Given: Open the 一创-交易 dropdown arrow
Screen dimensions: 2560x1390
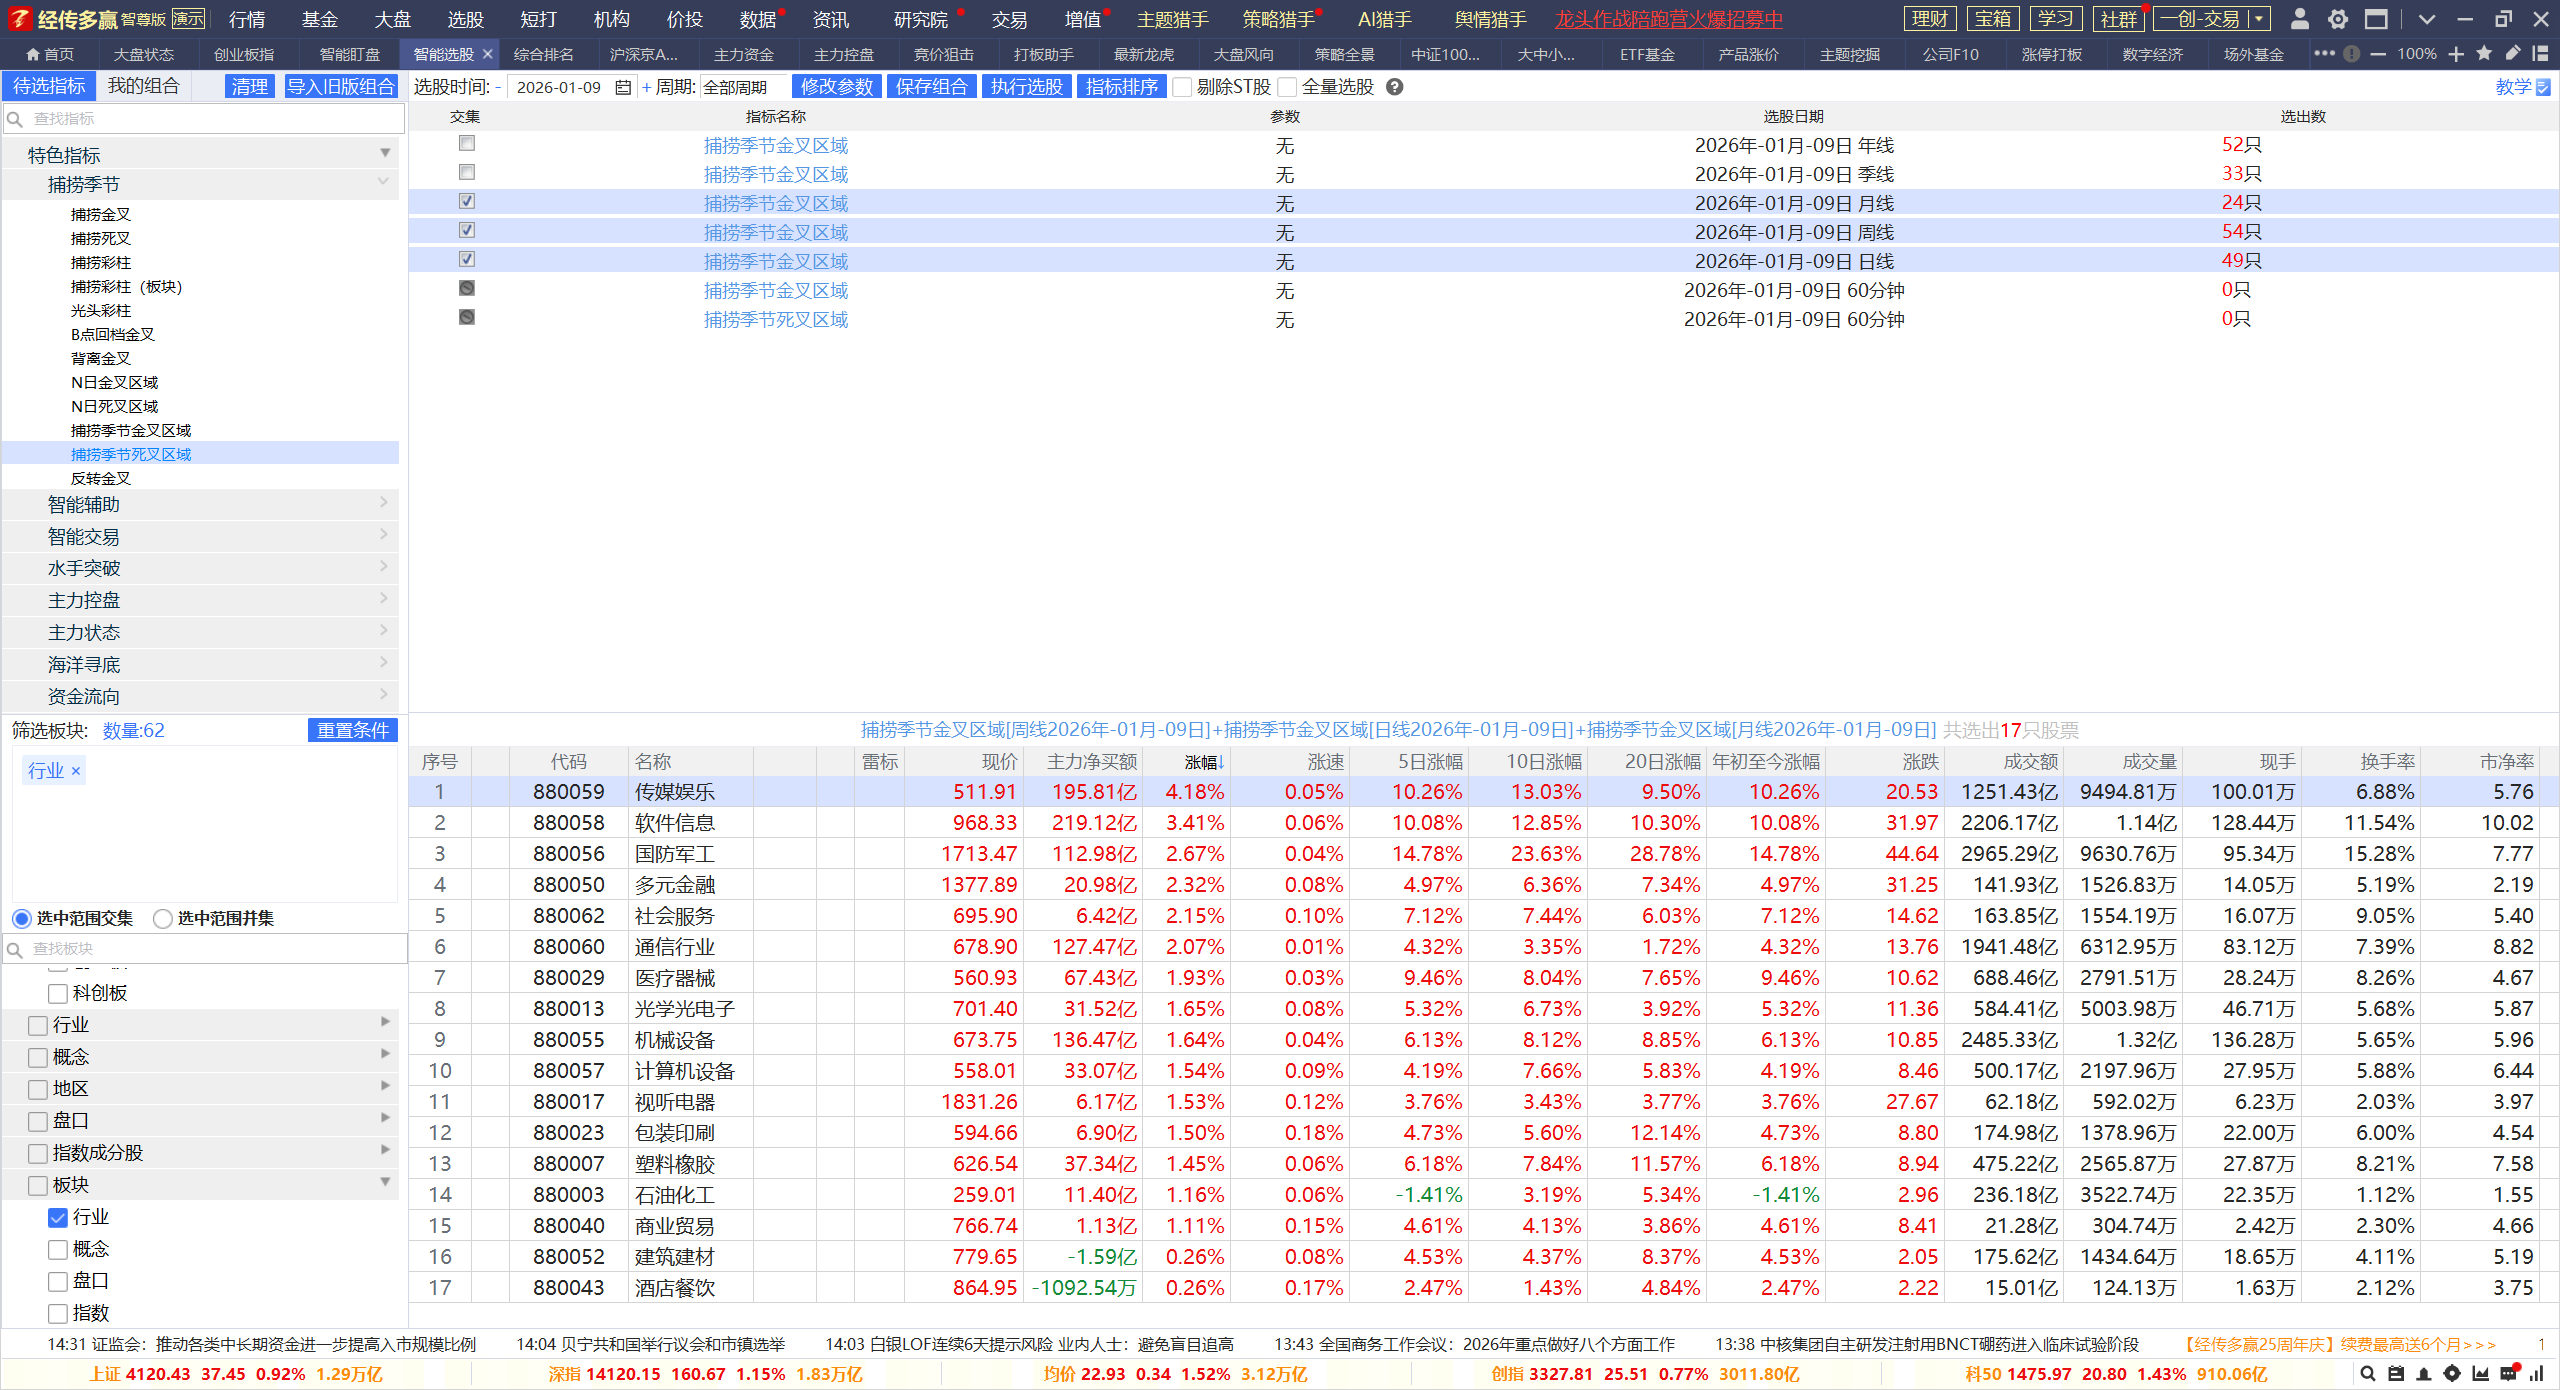Looking at the screenshot, I should pos(2258,19).
